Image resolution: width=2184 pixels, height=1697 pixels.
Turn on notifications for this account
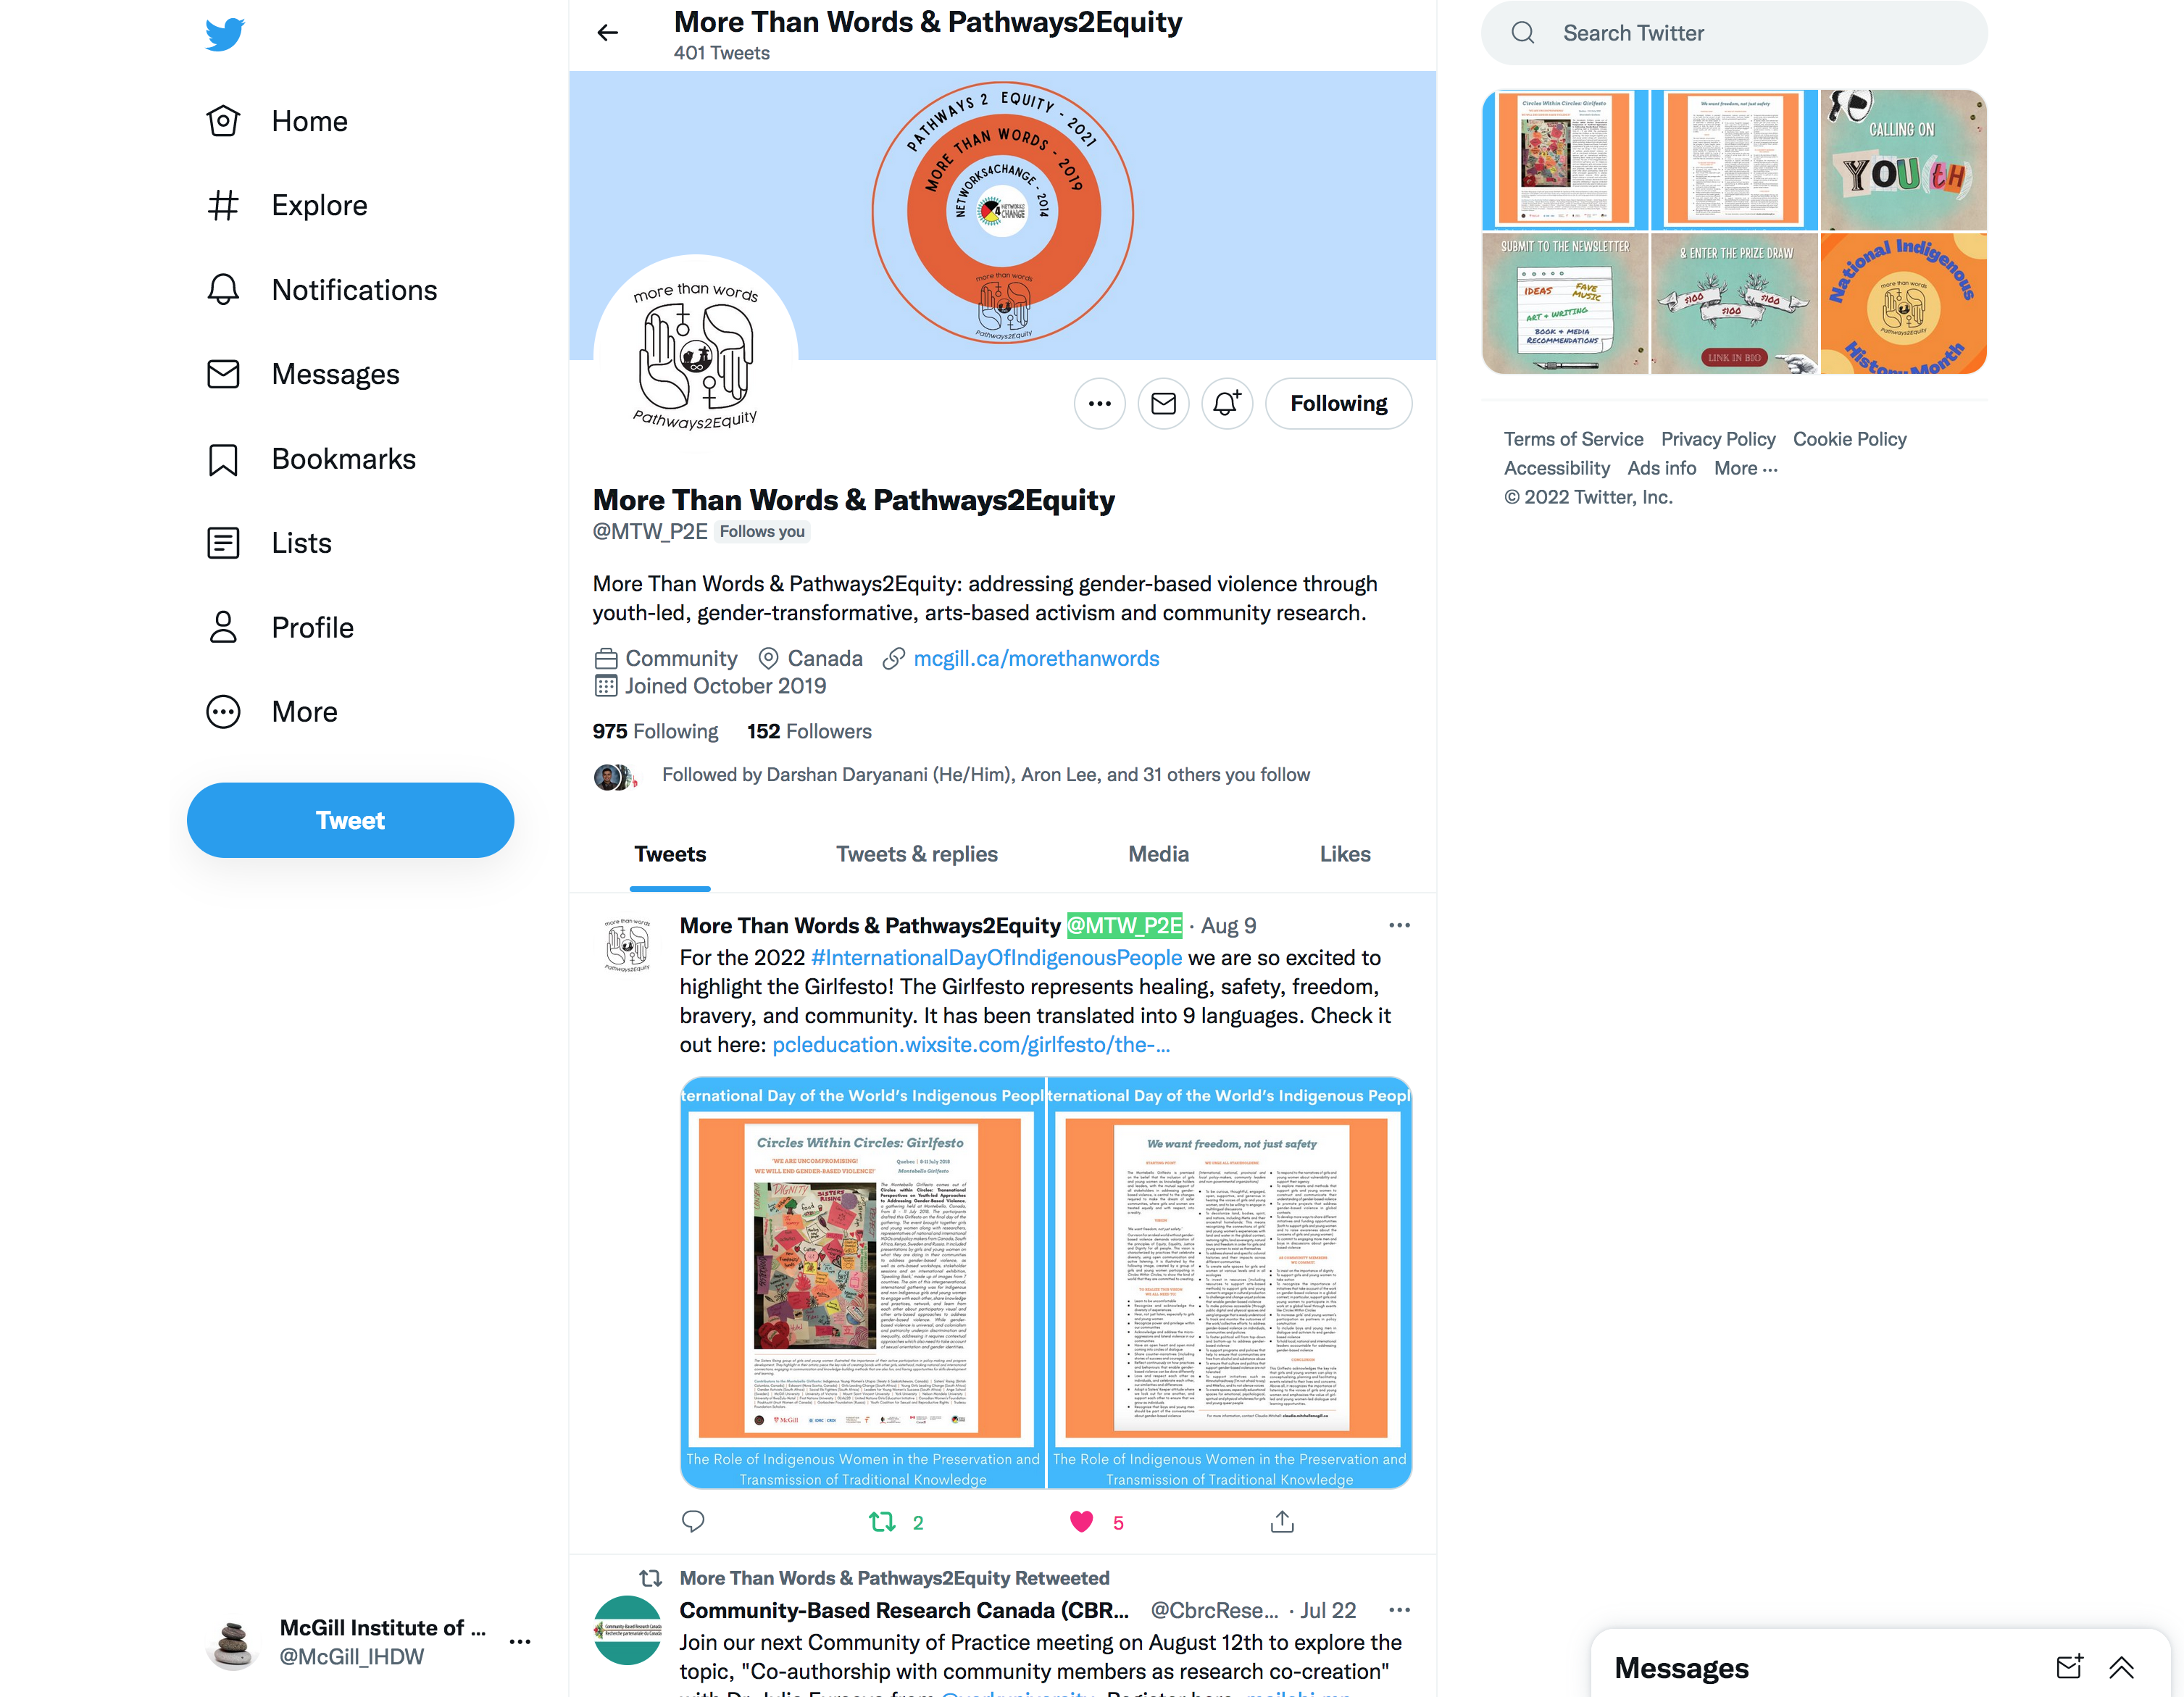tap(1227, 404)
